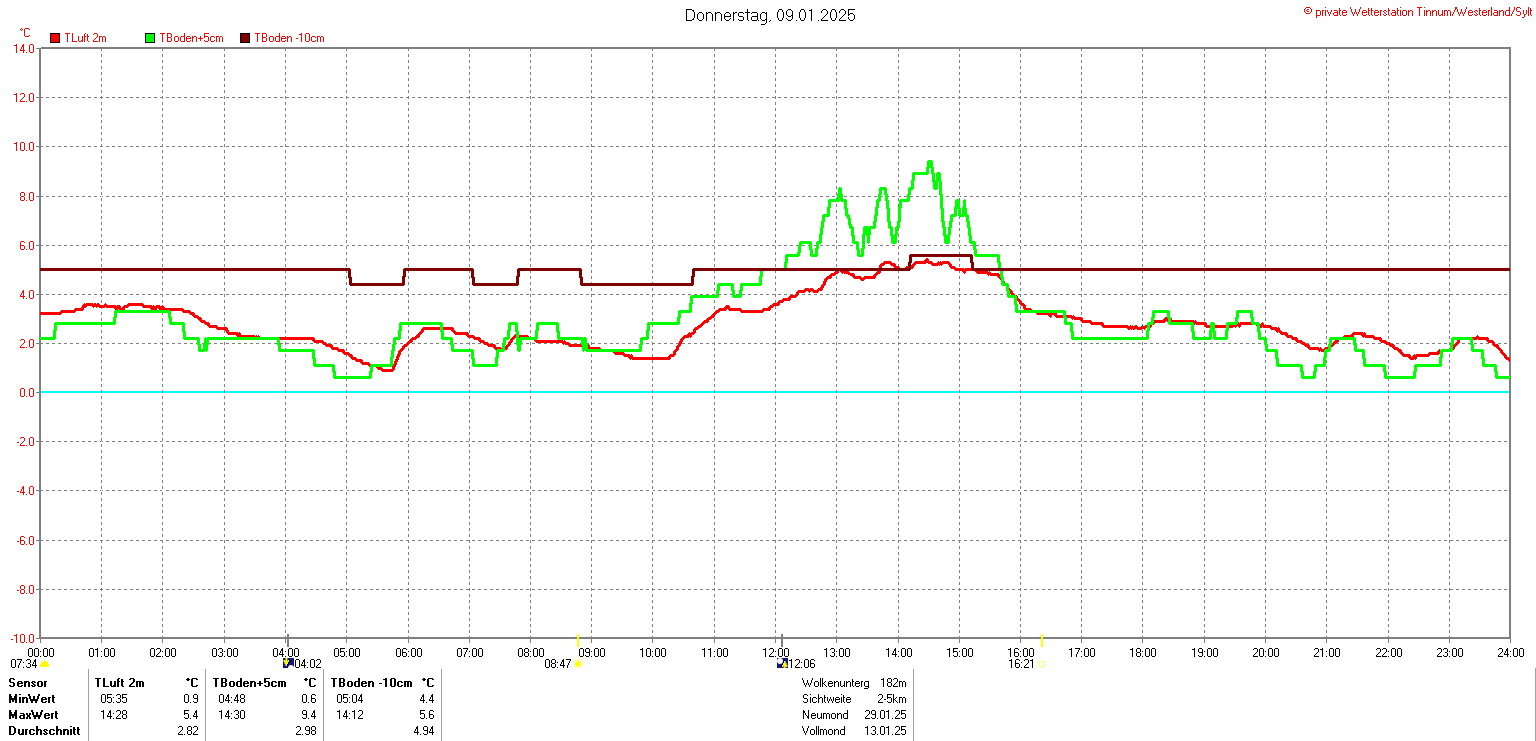This screenshot has width=1536, height=741.
Task: Click the green TBoden+5cm legend square
Action: pyautogui.click(x=151, y=38)
